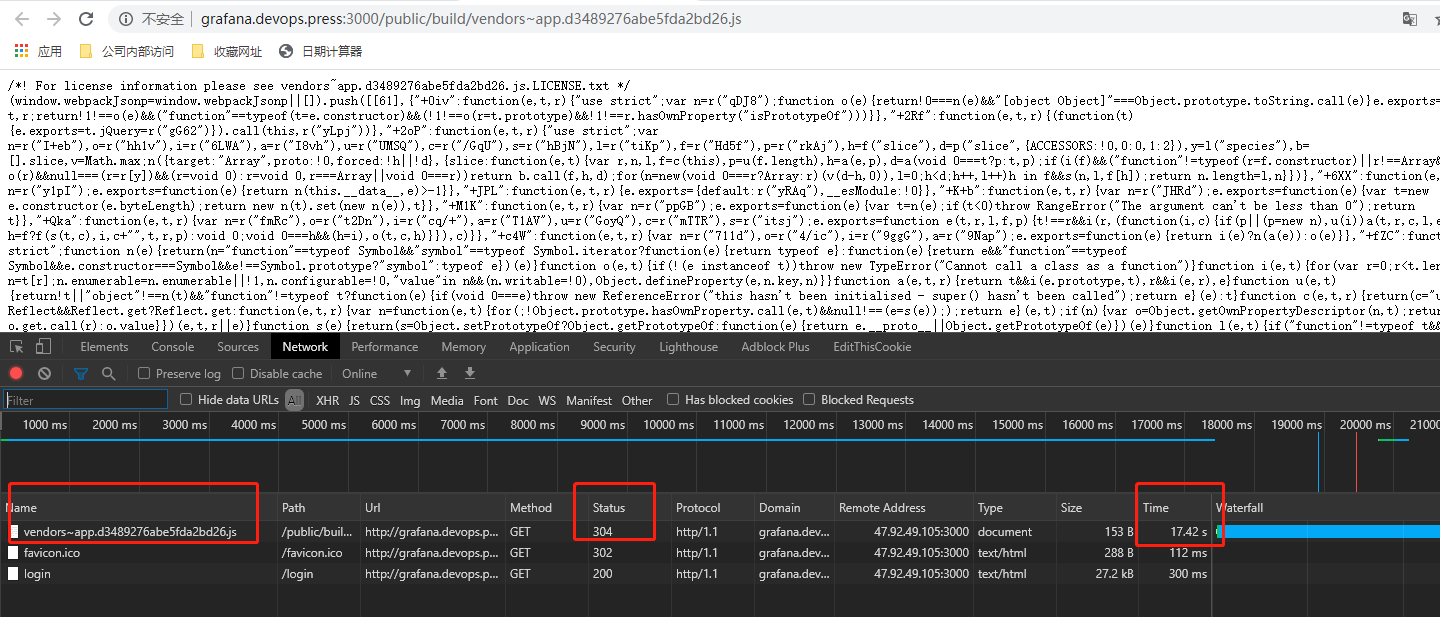Reload the current page
The image size is (1440, 617).
pyautogui.click(x=86, y=18)
